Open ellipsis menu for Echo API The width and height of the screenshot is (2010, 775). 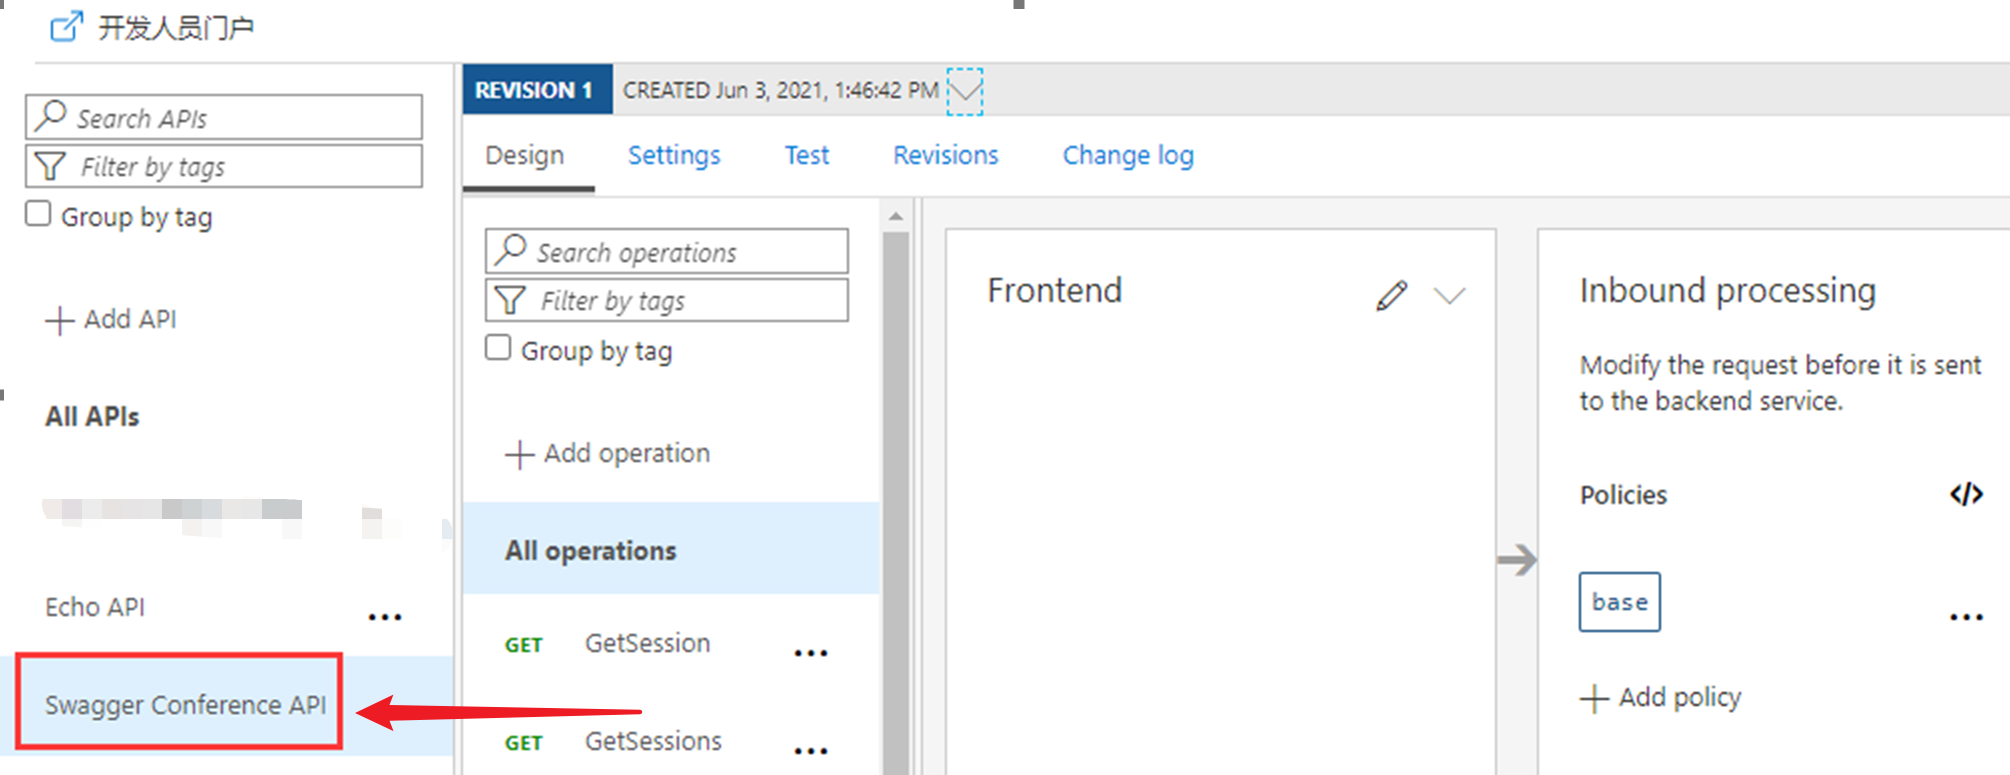[384, 617]
